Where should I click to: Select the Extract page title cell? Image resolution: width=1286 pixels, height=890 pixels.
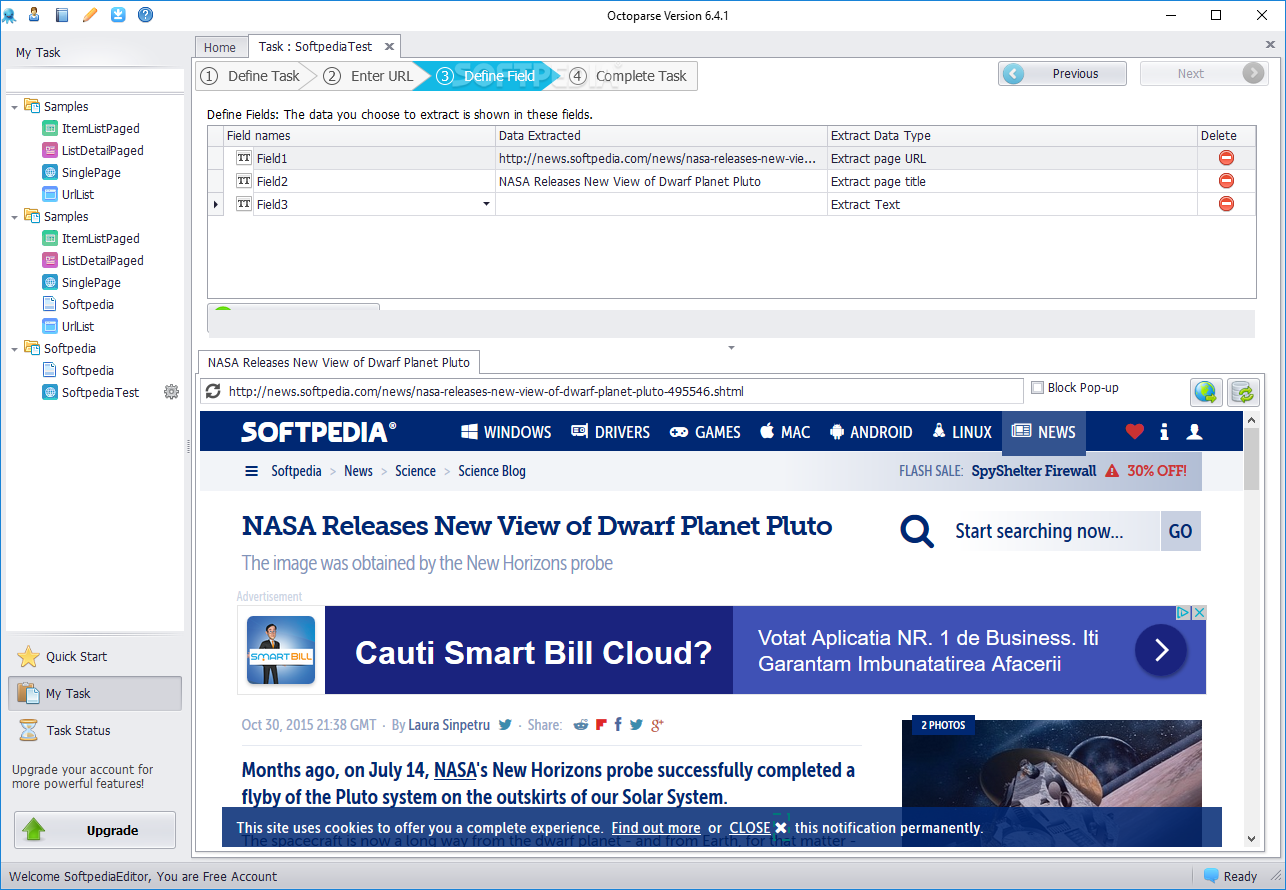click(x=1012, y=181)
